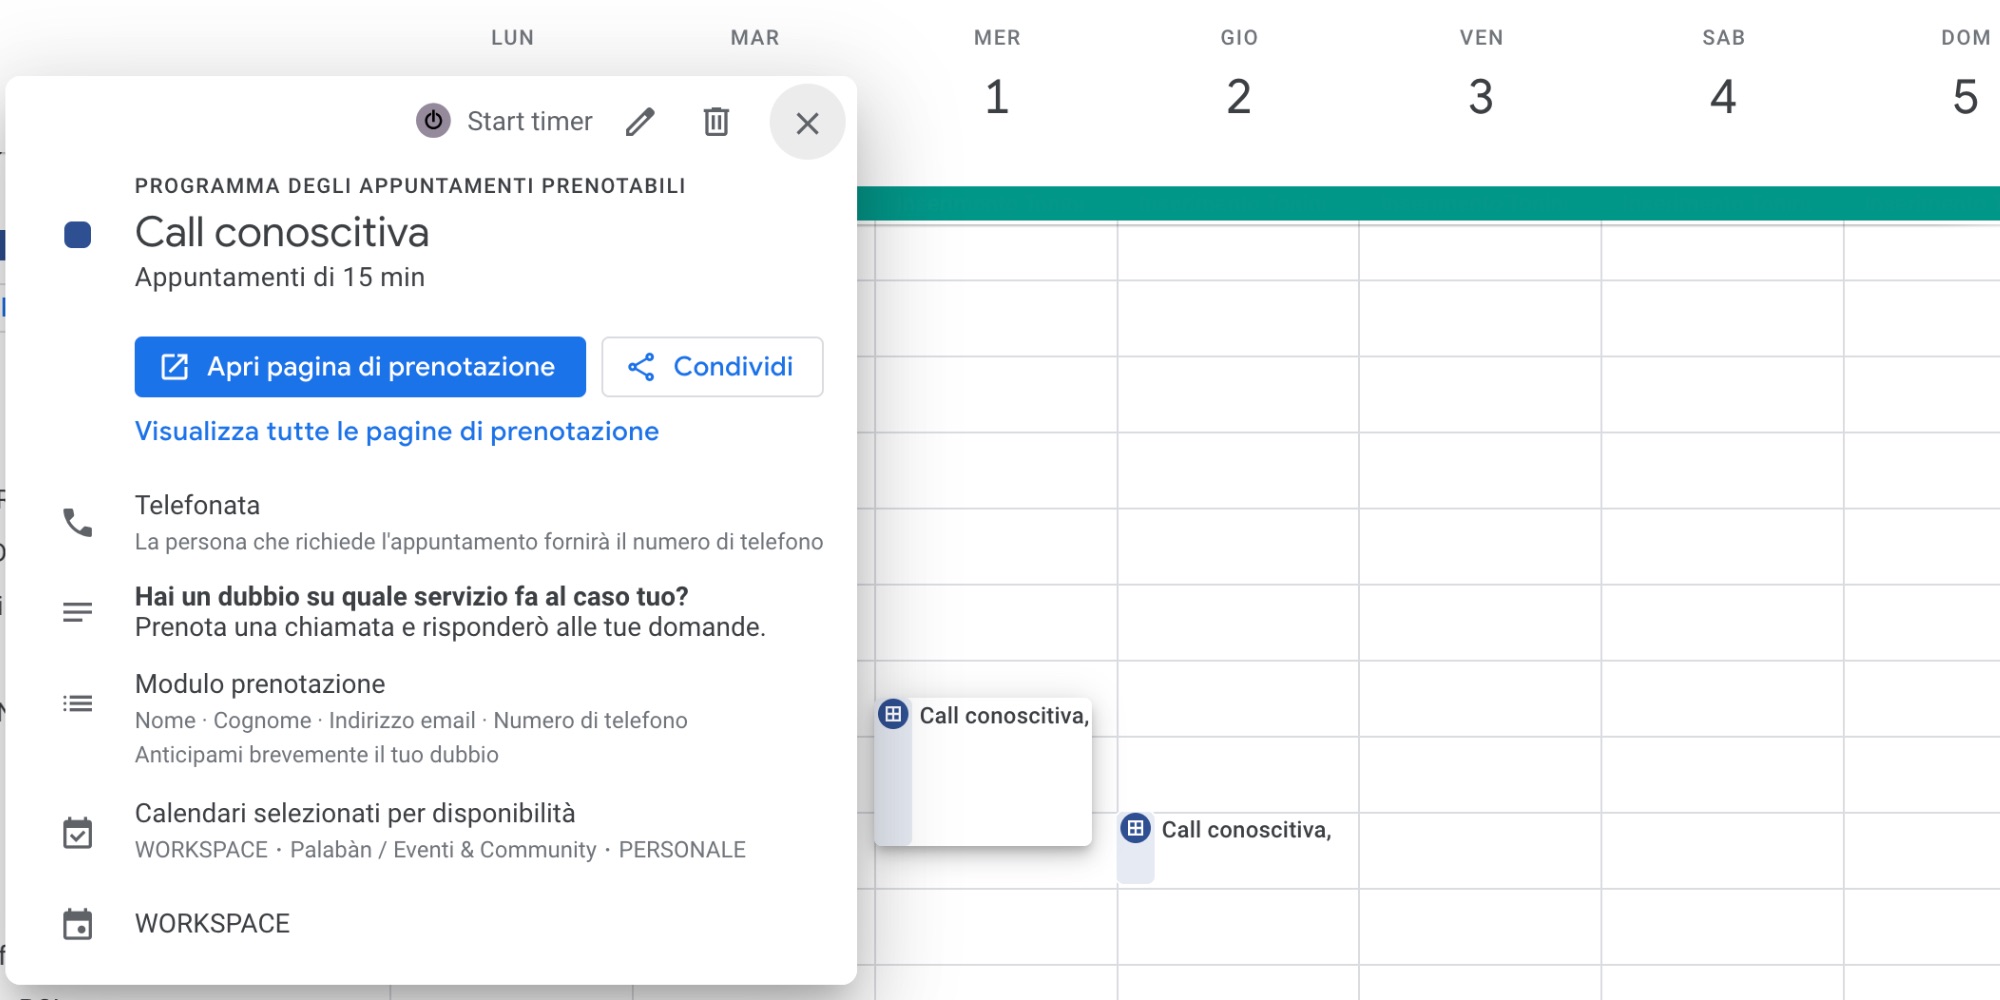Delete the Call conoscitiva schedule via trash icon
The height and width of the screenshot is (1000, 2000).
[716, 122]
